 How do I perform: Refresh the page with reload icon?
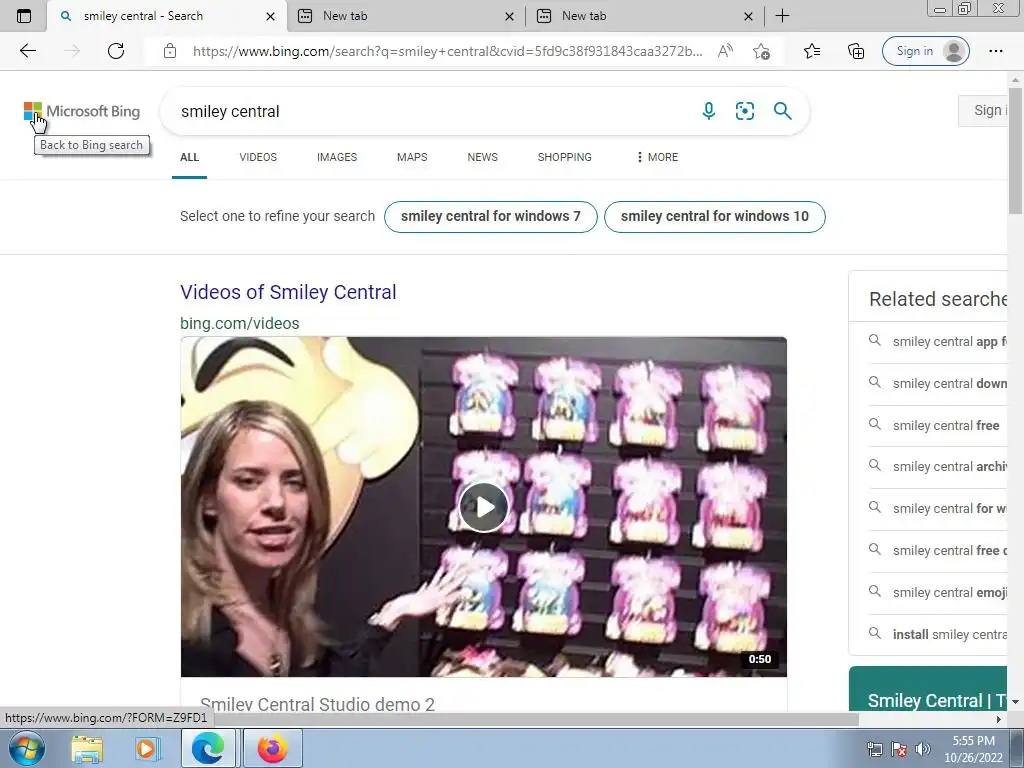click(116, 51)
